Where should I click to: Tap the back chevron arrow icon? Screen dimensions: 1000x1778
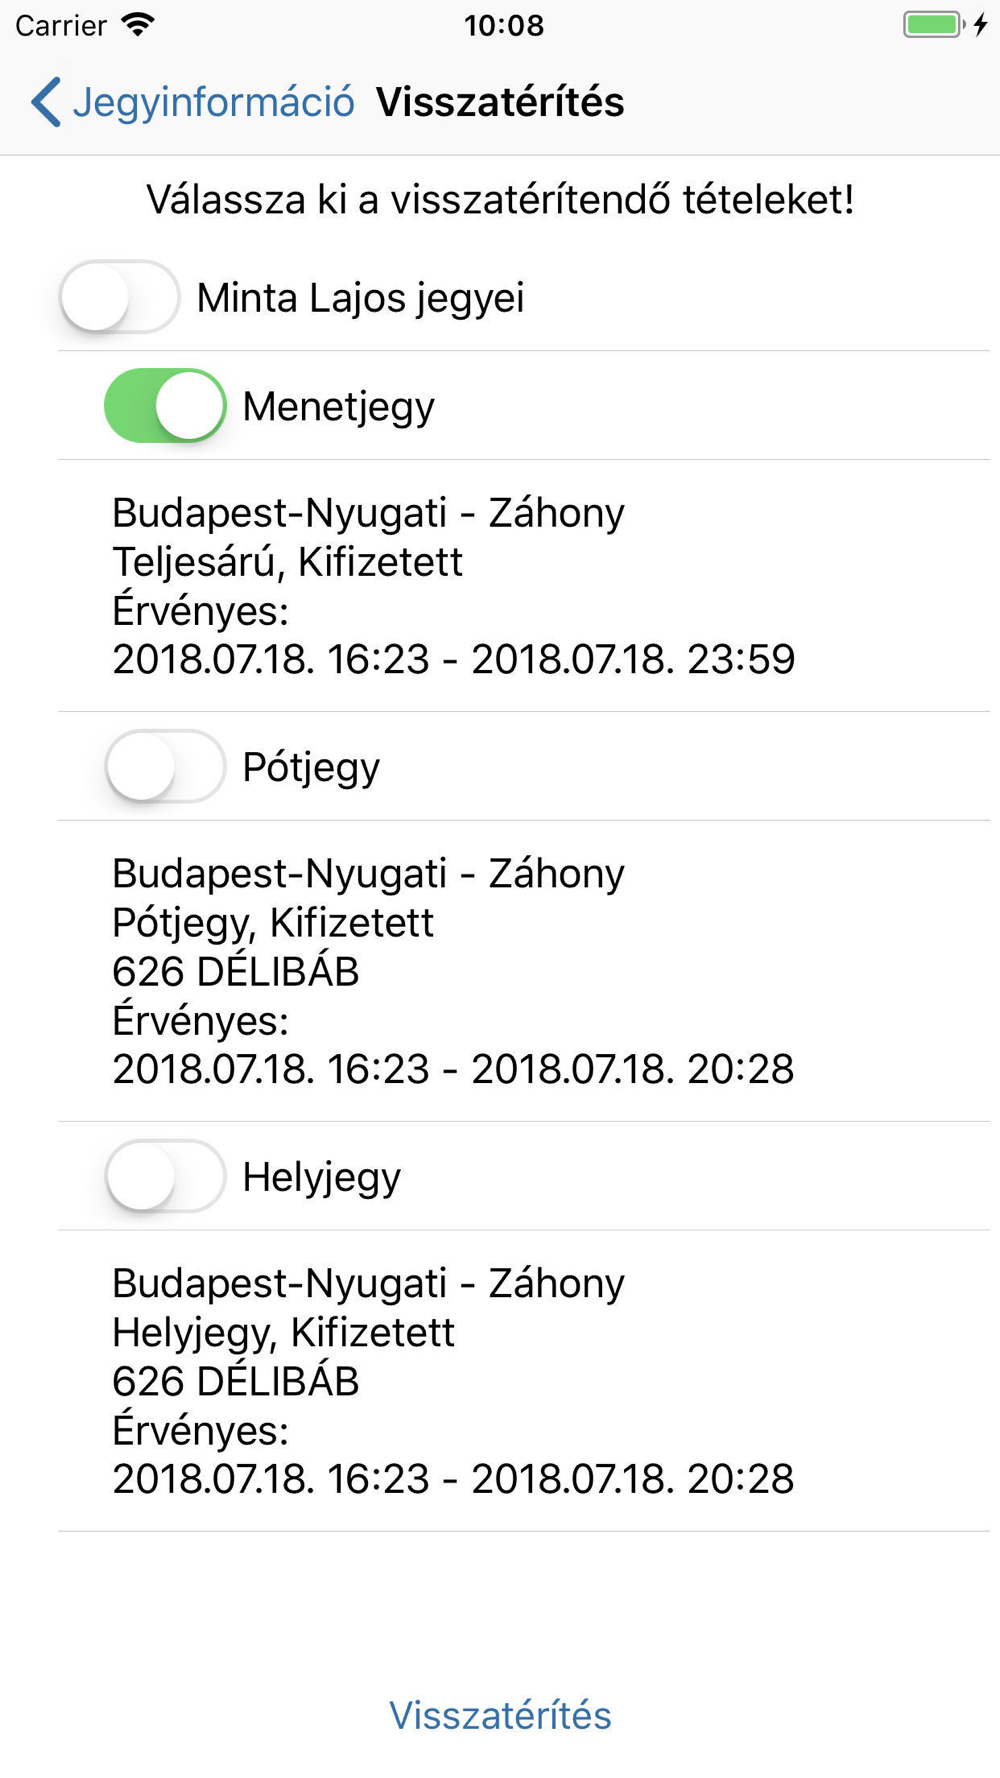pos(46,102)
